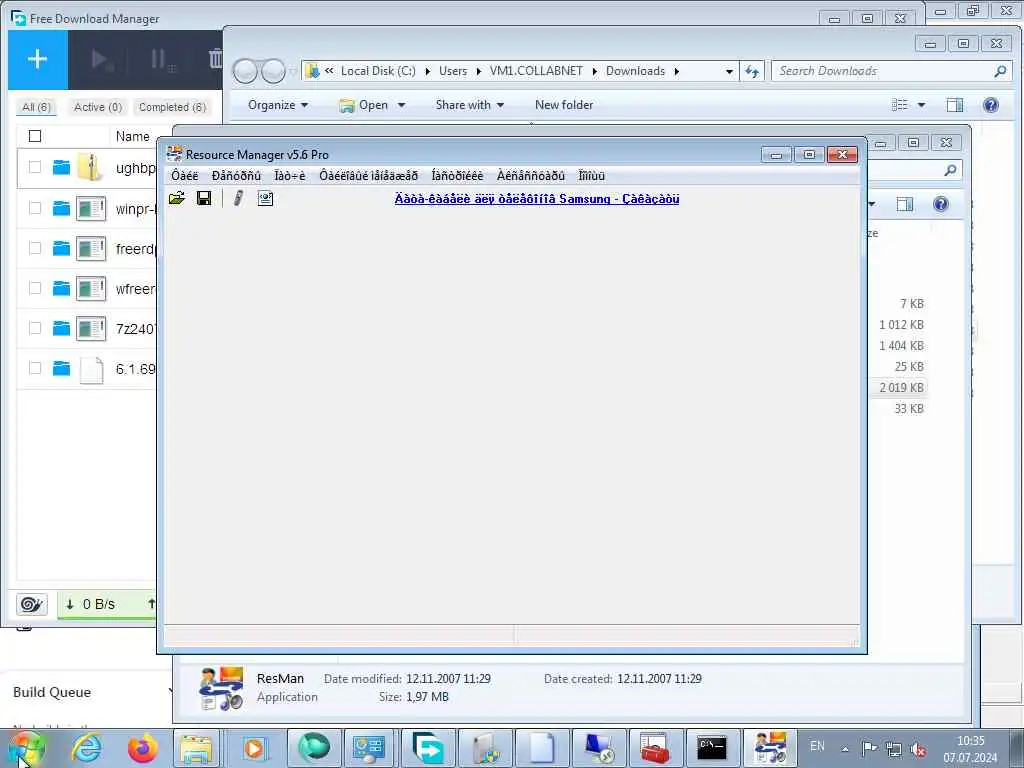The image size is (1024, 768).
Task: Expand the address bar history dropdown
Action: pyautogui.click(x=729, y=71)
